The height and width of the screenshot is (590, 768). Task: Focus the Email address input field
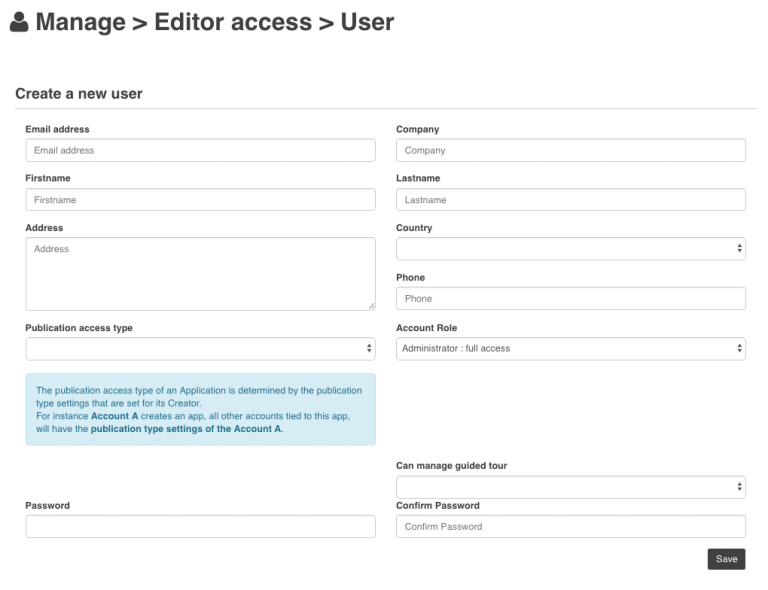coord(200,150)
